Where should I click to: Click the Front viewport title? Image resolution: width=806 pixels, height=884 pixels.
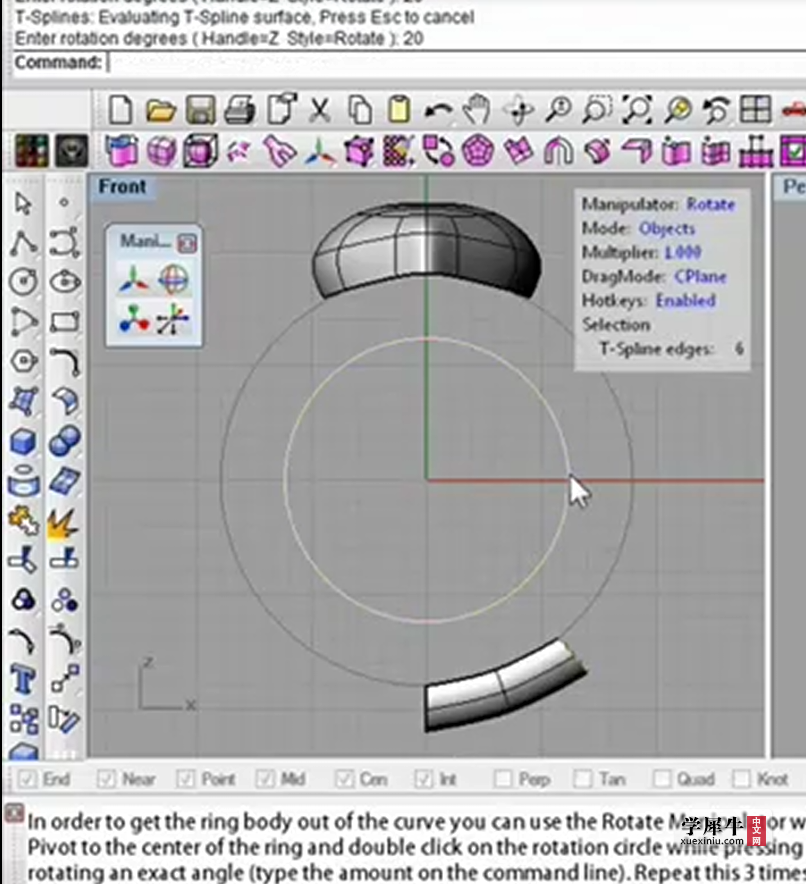click(122, 186)
